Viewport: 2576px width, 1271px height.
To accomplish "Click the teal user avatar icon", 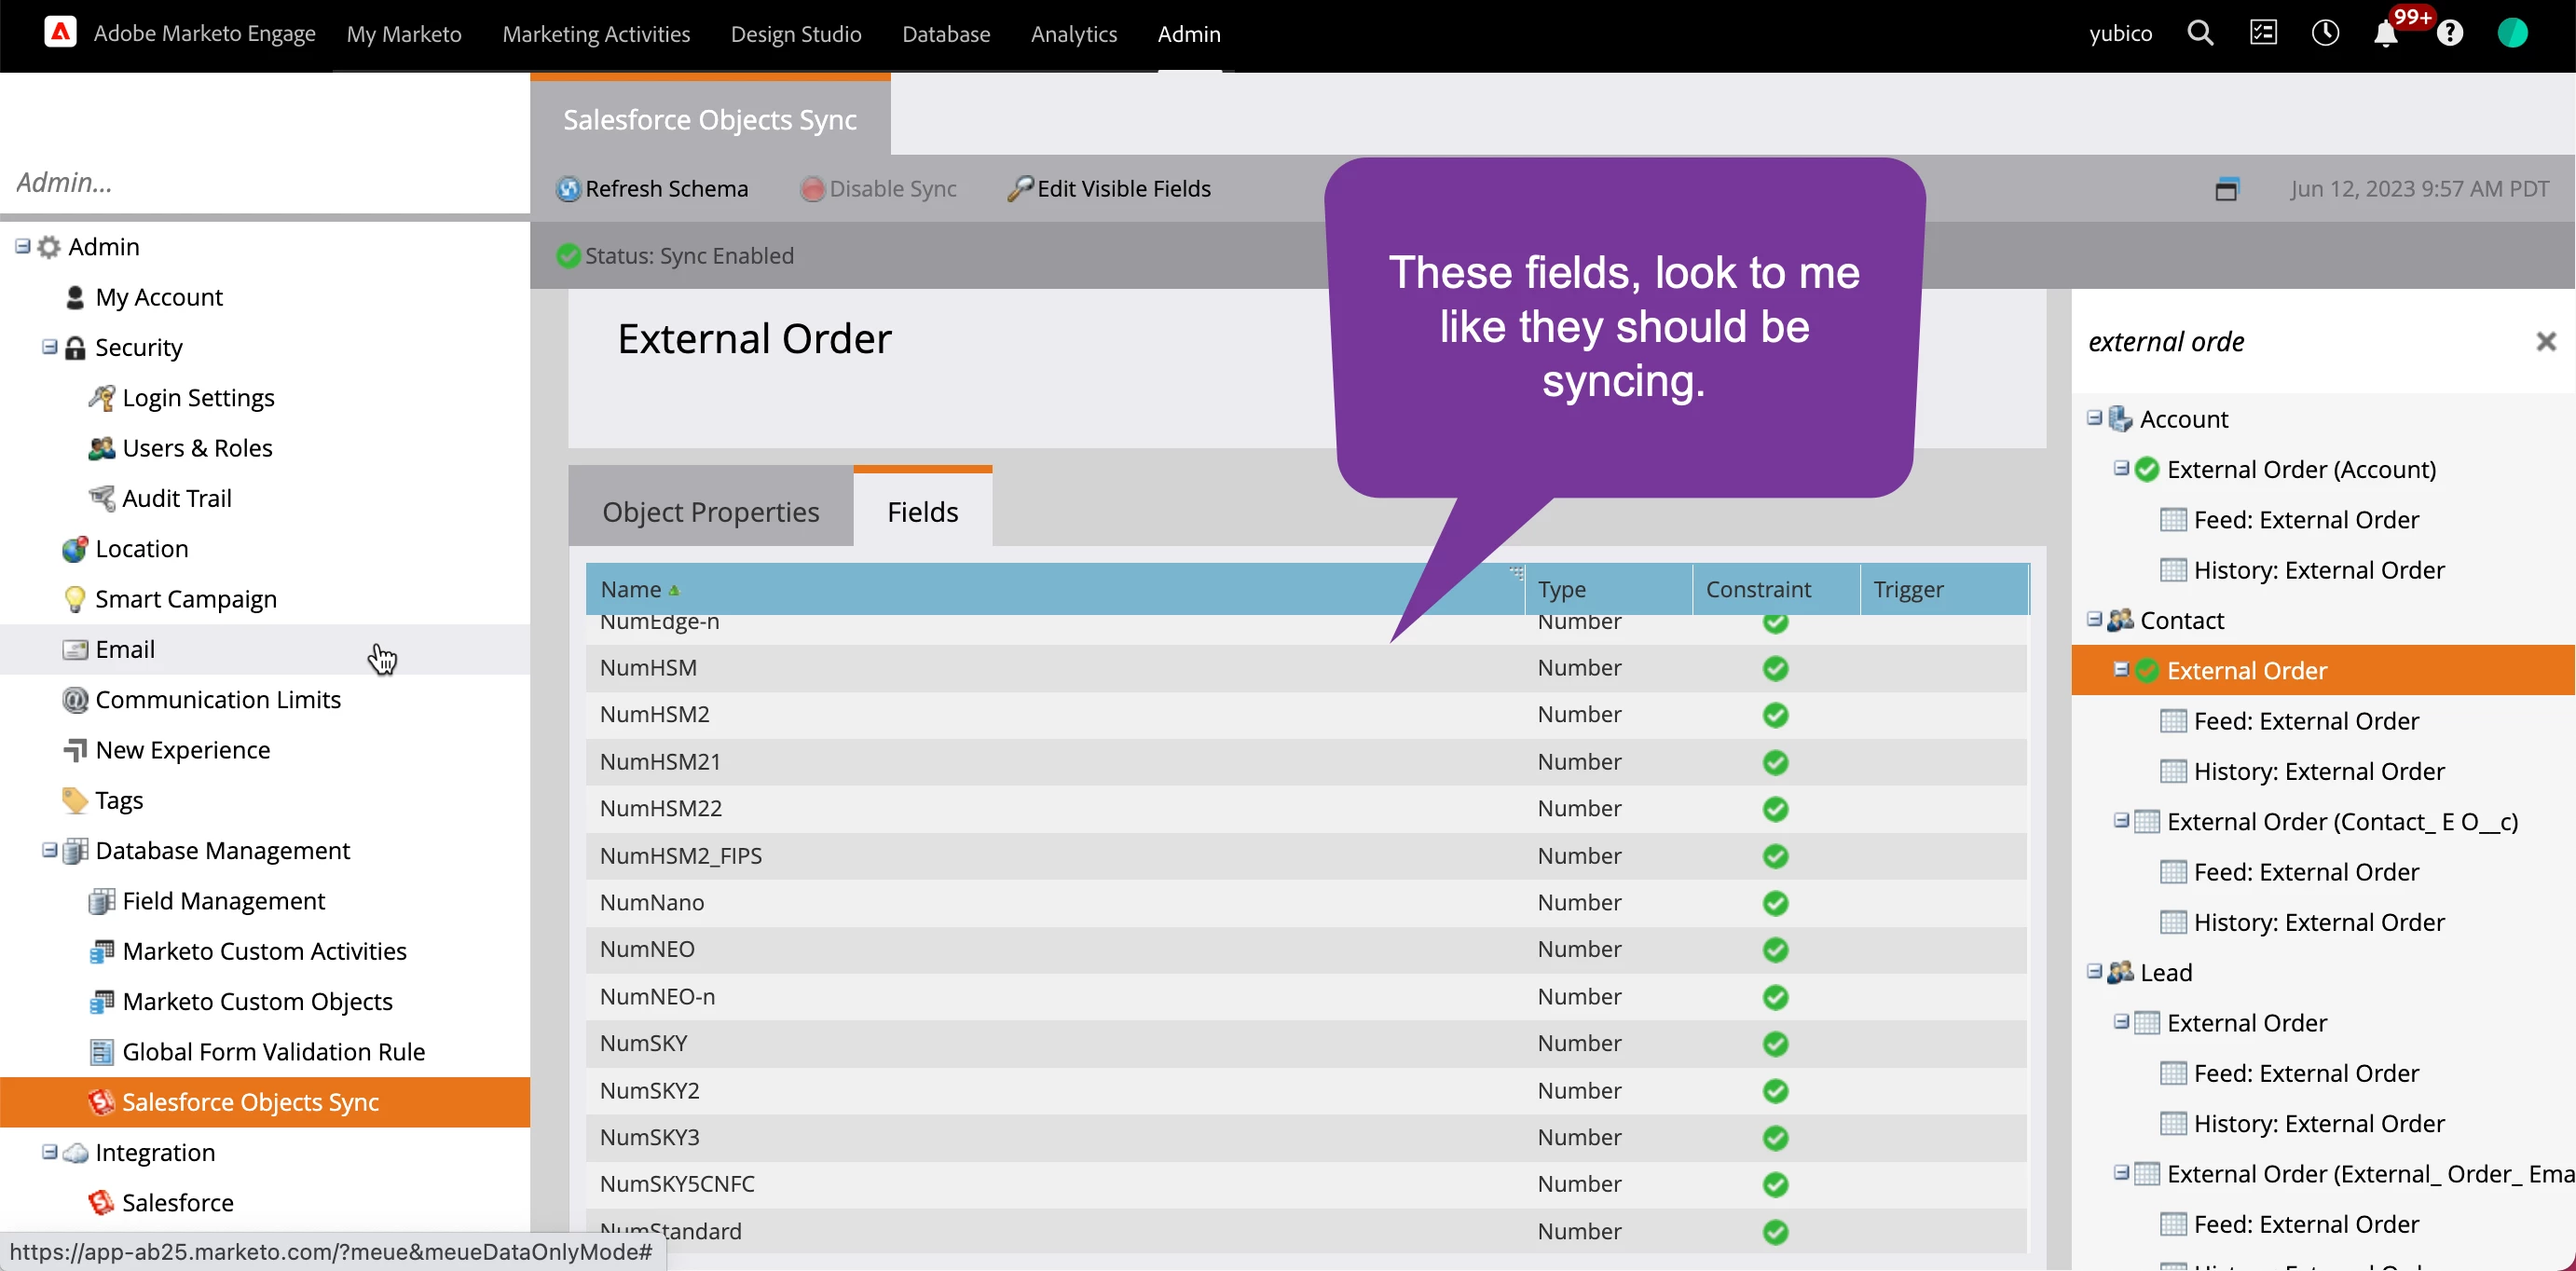I will [x=2512, y=33].
